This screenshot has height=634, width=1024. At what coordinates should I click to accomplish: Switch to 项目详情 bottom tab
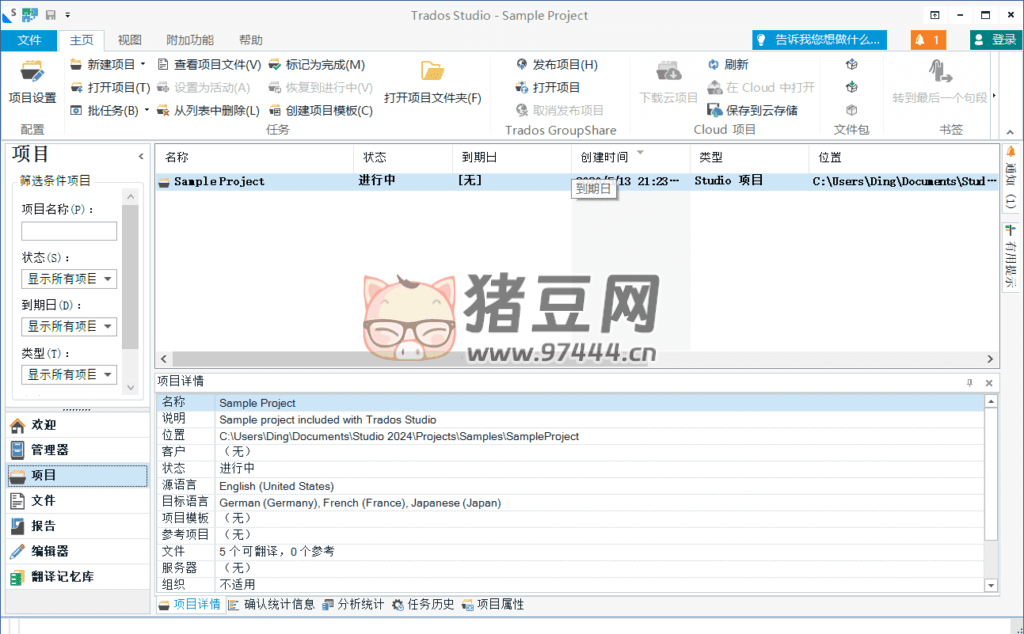pos(190,605)
